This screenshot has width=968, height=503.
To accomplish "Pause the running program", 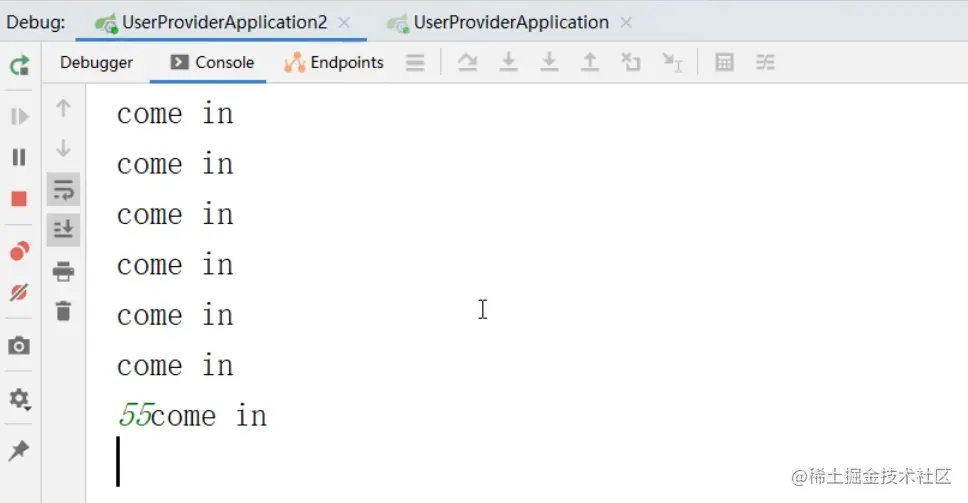I will [20, 157].
